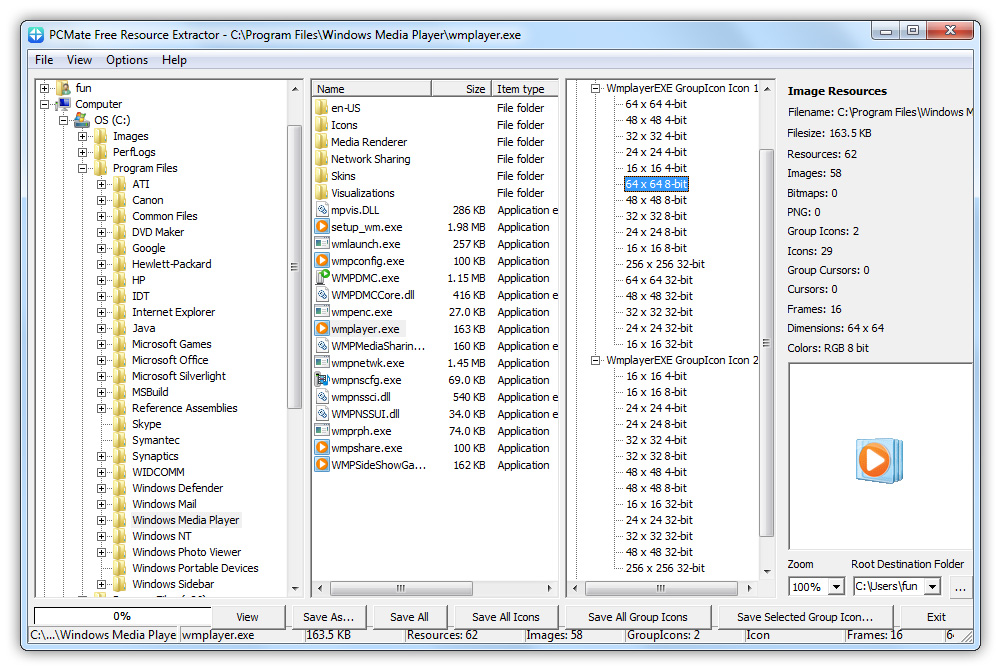Click the WMPNSSUI.dll file icon
Viewport: 1001px width, 671px height.
(x=322, y=414)
